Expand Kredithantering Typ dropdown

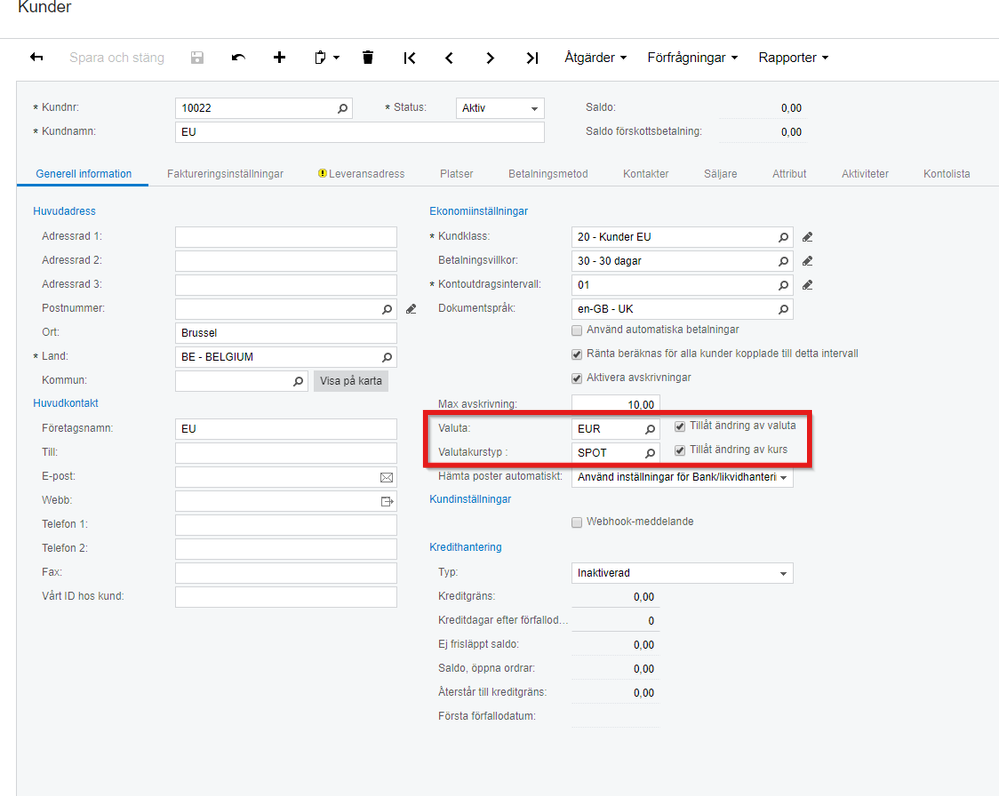pos(682,573)
